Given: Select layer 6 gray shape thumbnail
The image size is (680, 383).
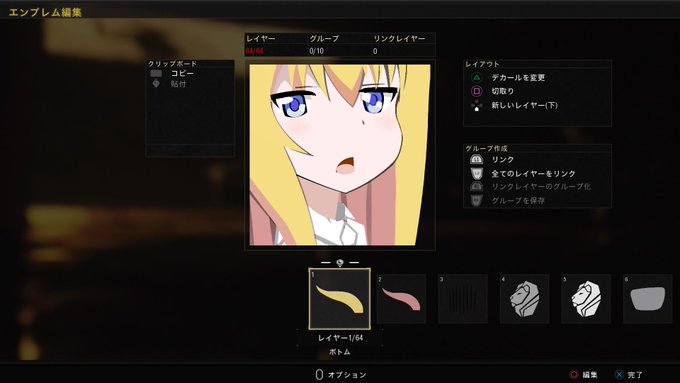Looking at the screenshot, I should tap(647, 299).
